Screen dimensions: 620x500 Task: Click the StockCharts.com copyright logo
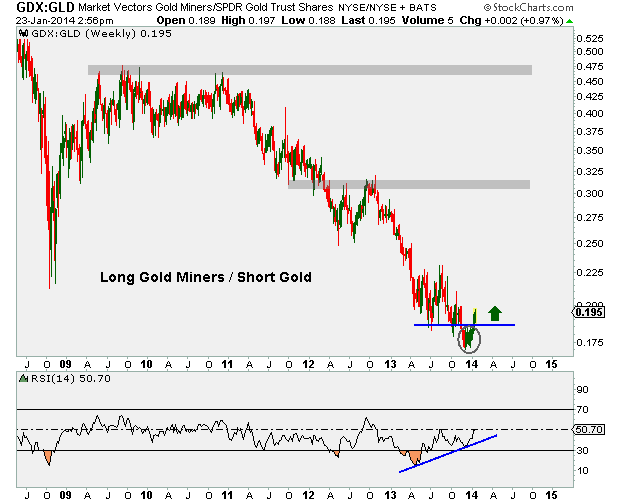pyautogui.click(x=528, y=7)
